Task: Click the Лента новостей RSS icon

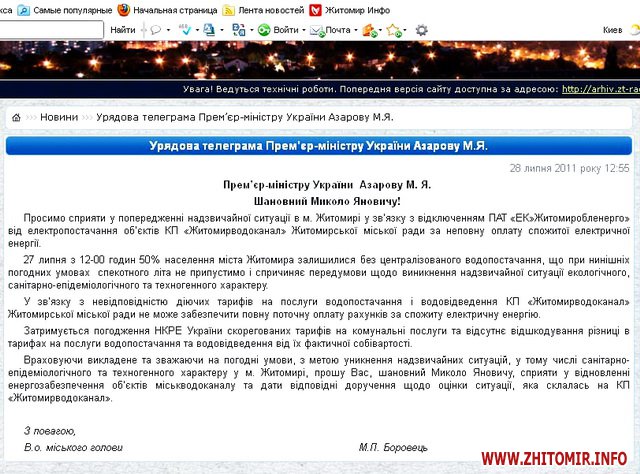Action: (229, 9)
